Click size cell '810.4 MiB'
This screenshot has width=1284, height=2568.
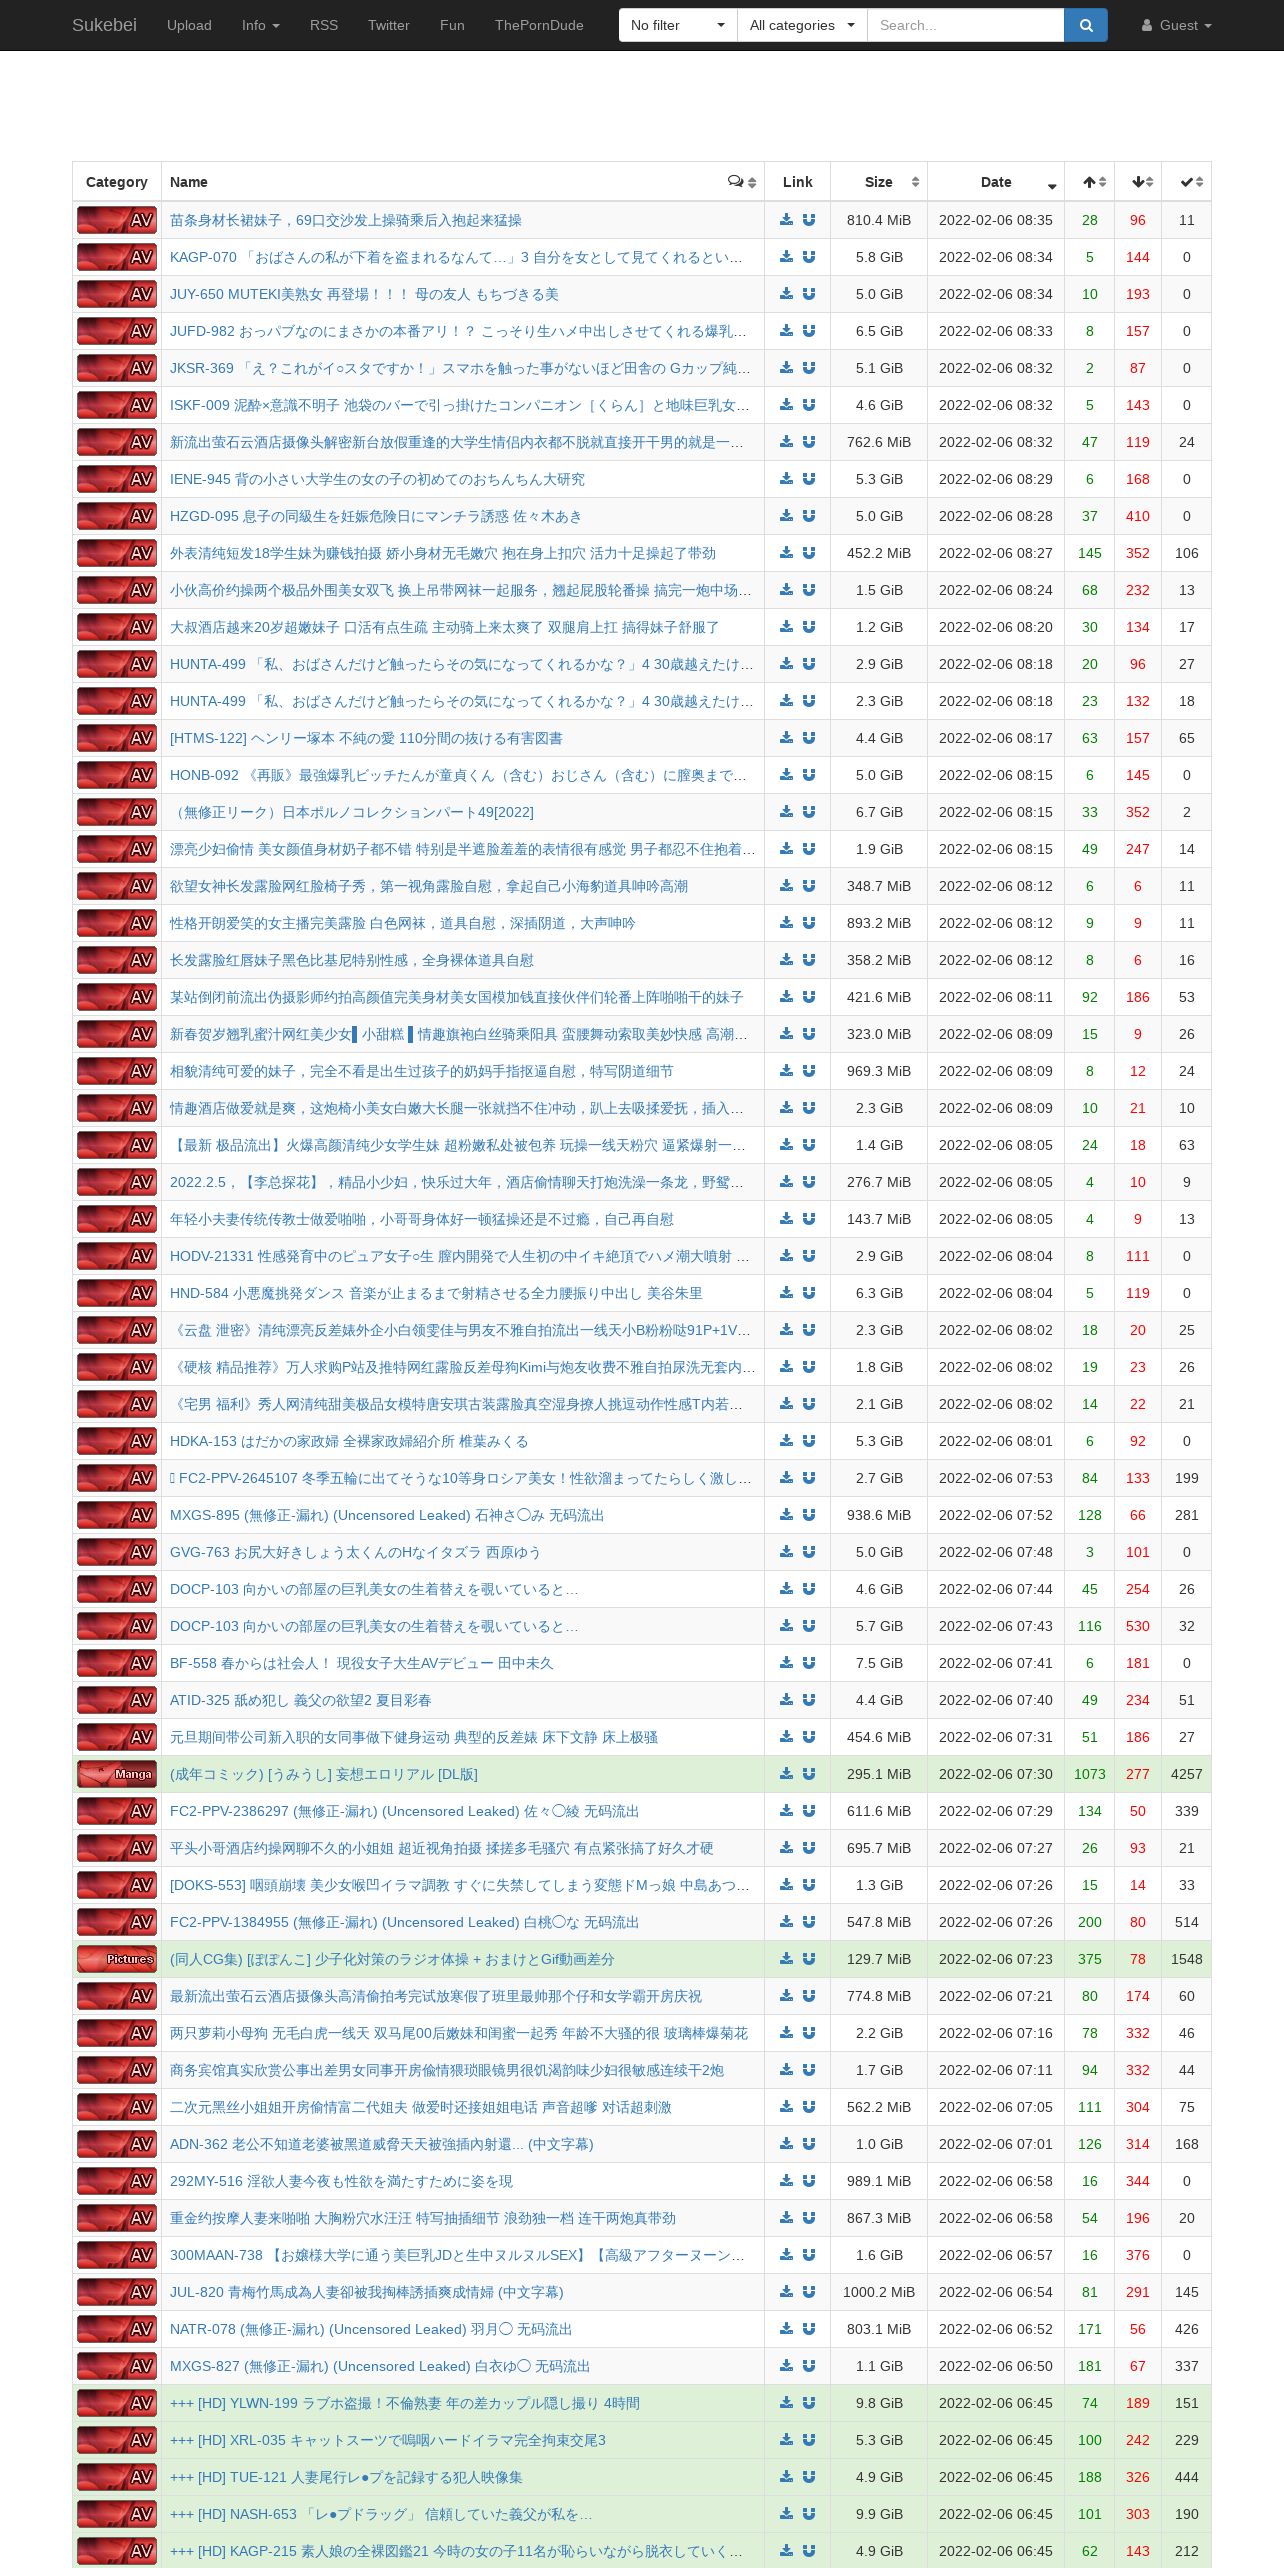coord(879,220)
